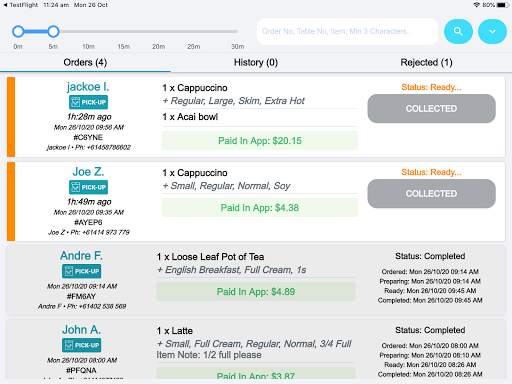Tap the PICK-UP badge under John A.
Viewport: 512px width, 384px height.
point(81,345)
